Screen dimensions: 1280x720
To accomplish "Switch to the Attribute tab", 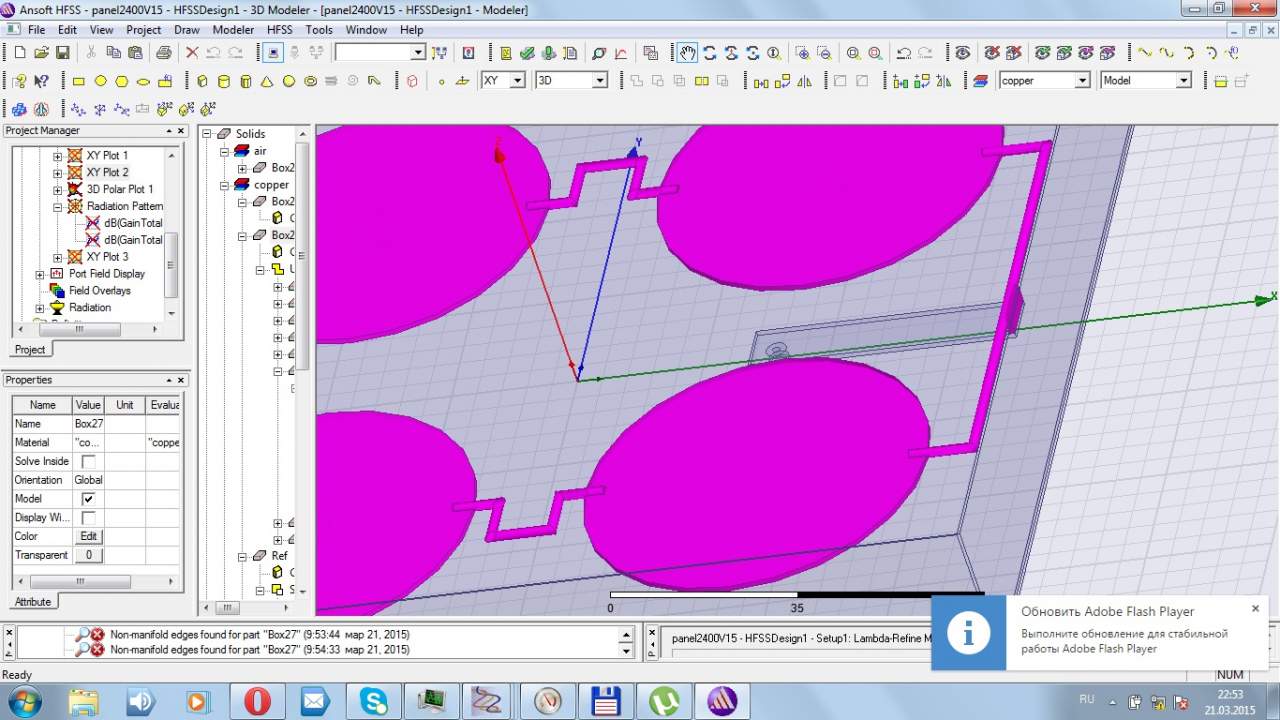I will pos(32,602).
